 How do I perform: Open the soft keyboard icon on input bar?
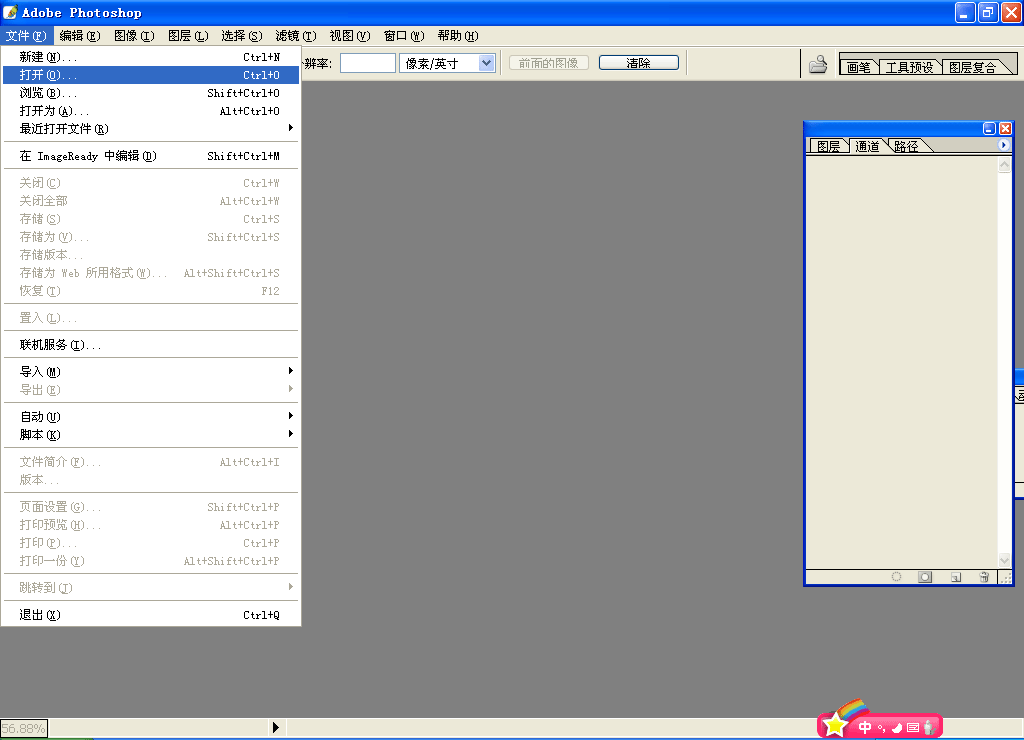point(913,728)
